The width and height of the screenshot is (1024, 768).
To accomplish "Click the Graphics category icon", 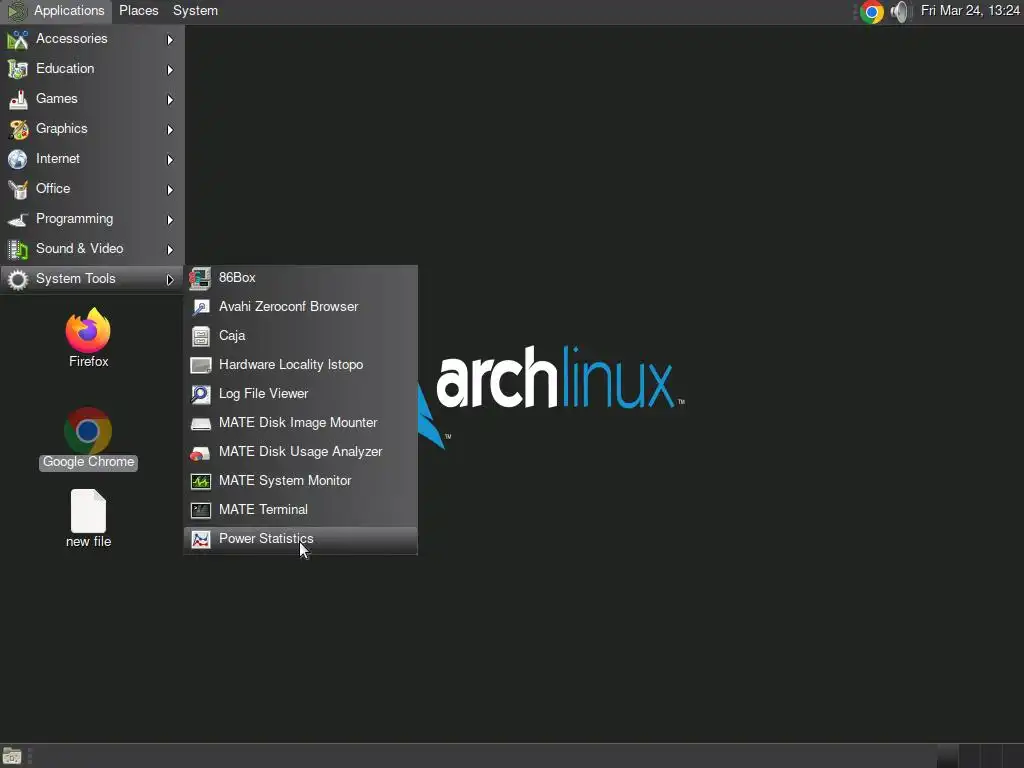I will pyautogui.click(x=18, y=129).
